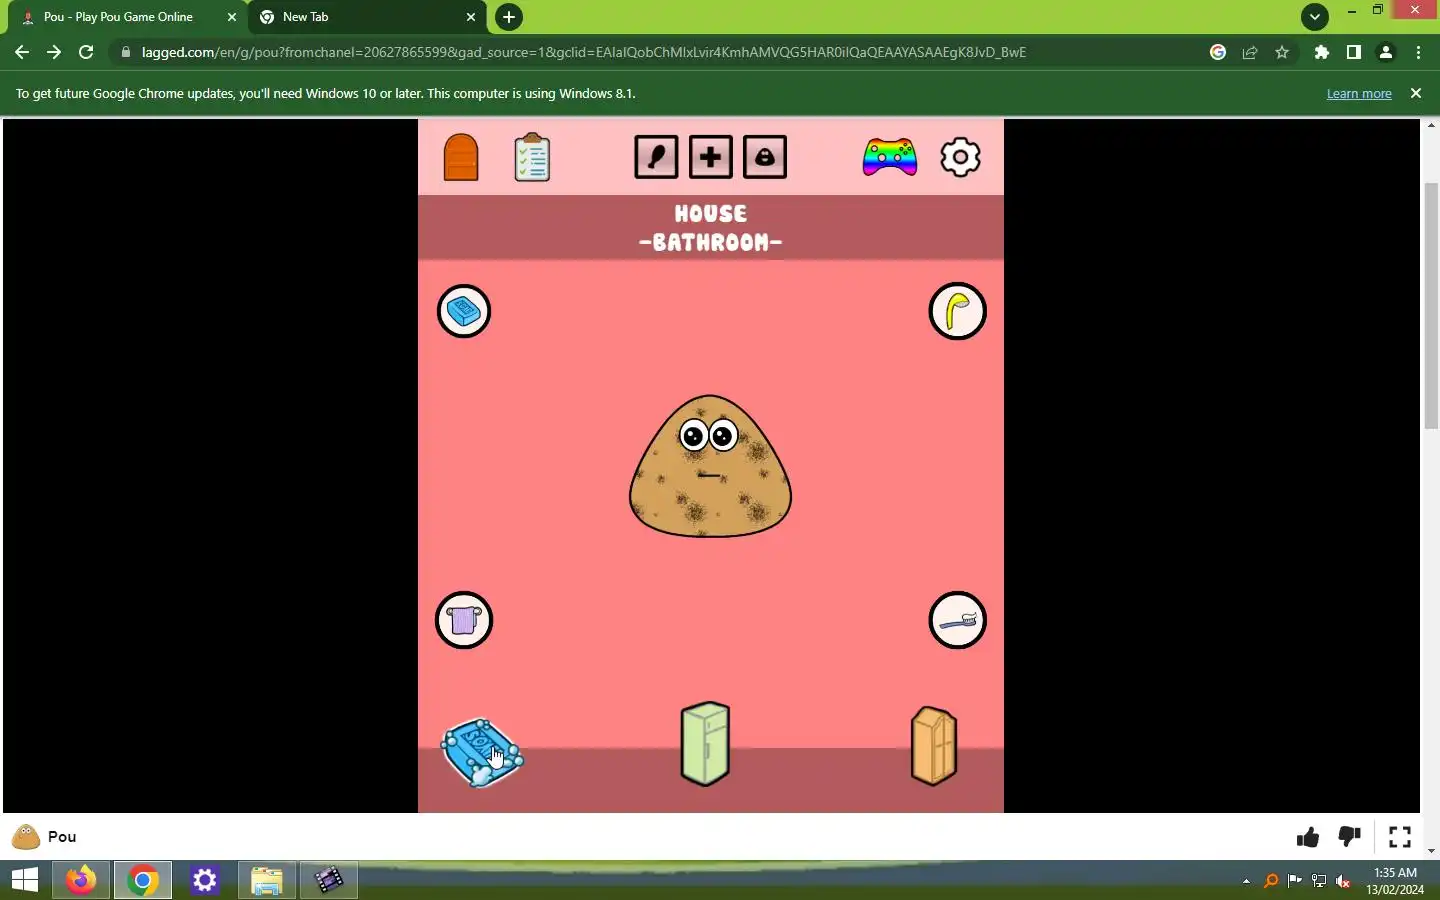Image resolution: width=1440 pixels, height=900 pixels.
Task: Open a new browser tab
Action: (x=509, y=17)
